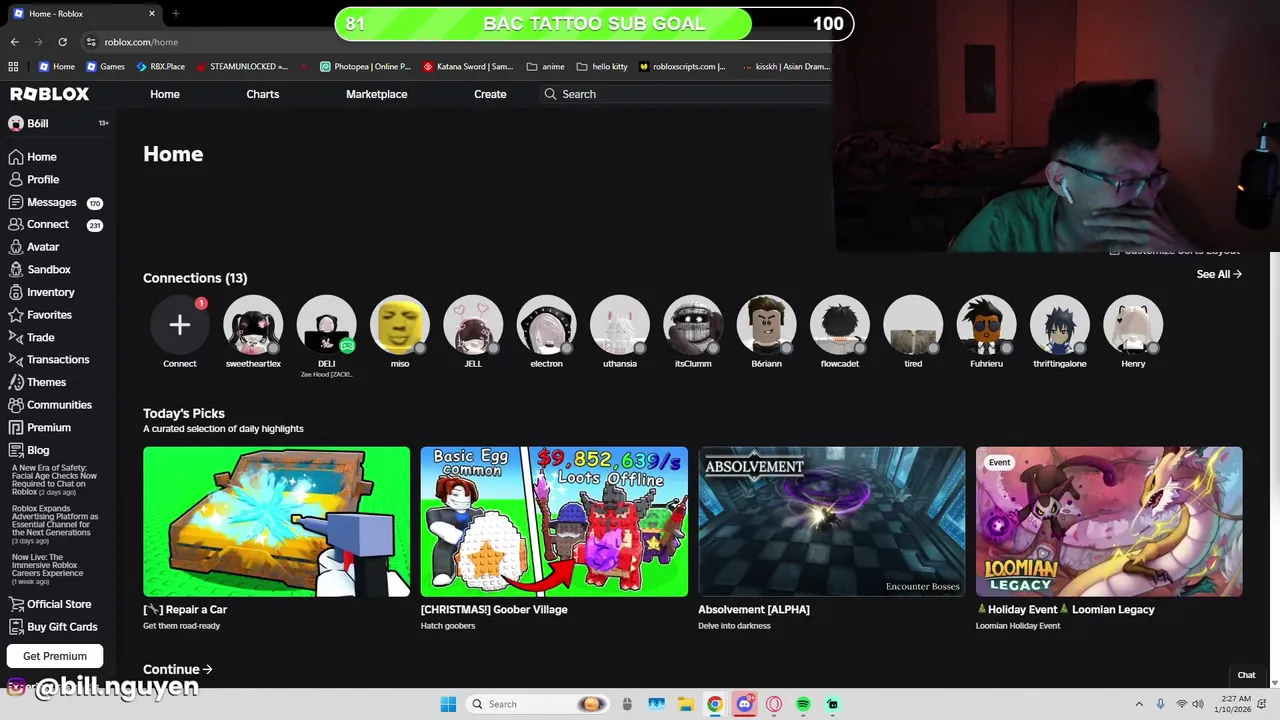Reload the page in Chrome
The image size is (1280, 720).
coord(62,42)
